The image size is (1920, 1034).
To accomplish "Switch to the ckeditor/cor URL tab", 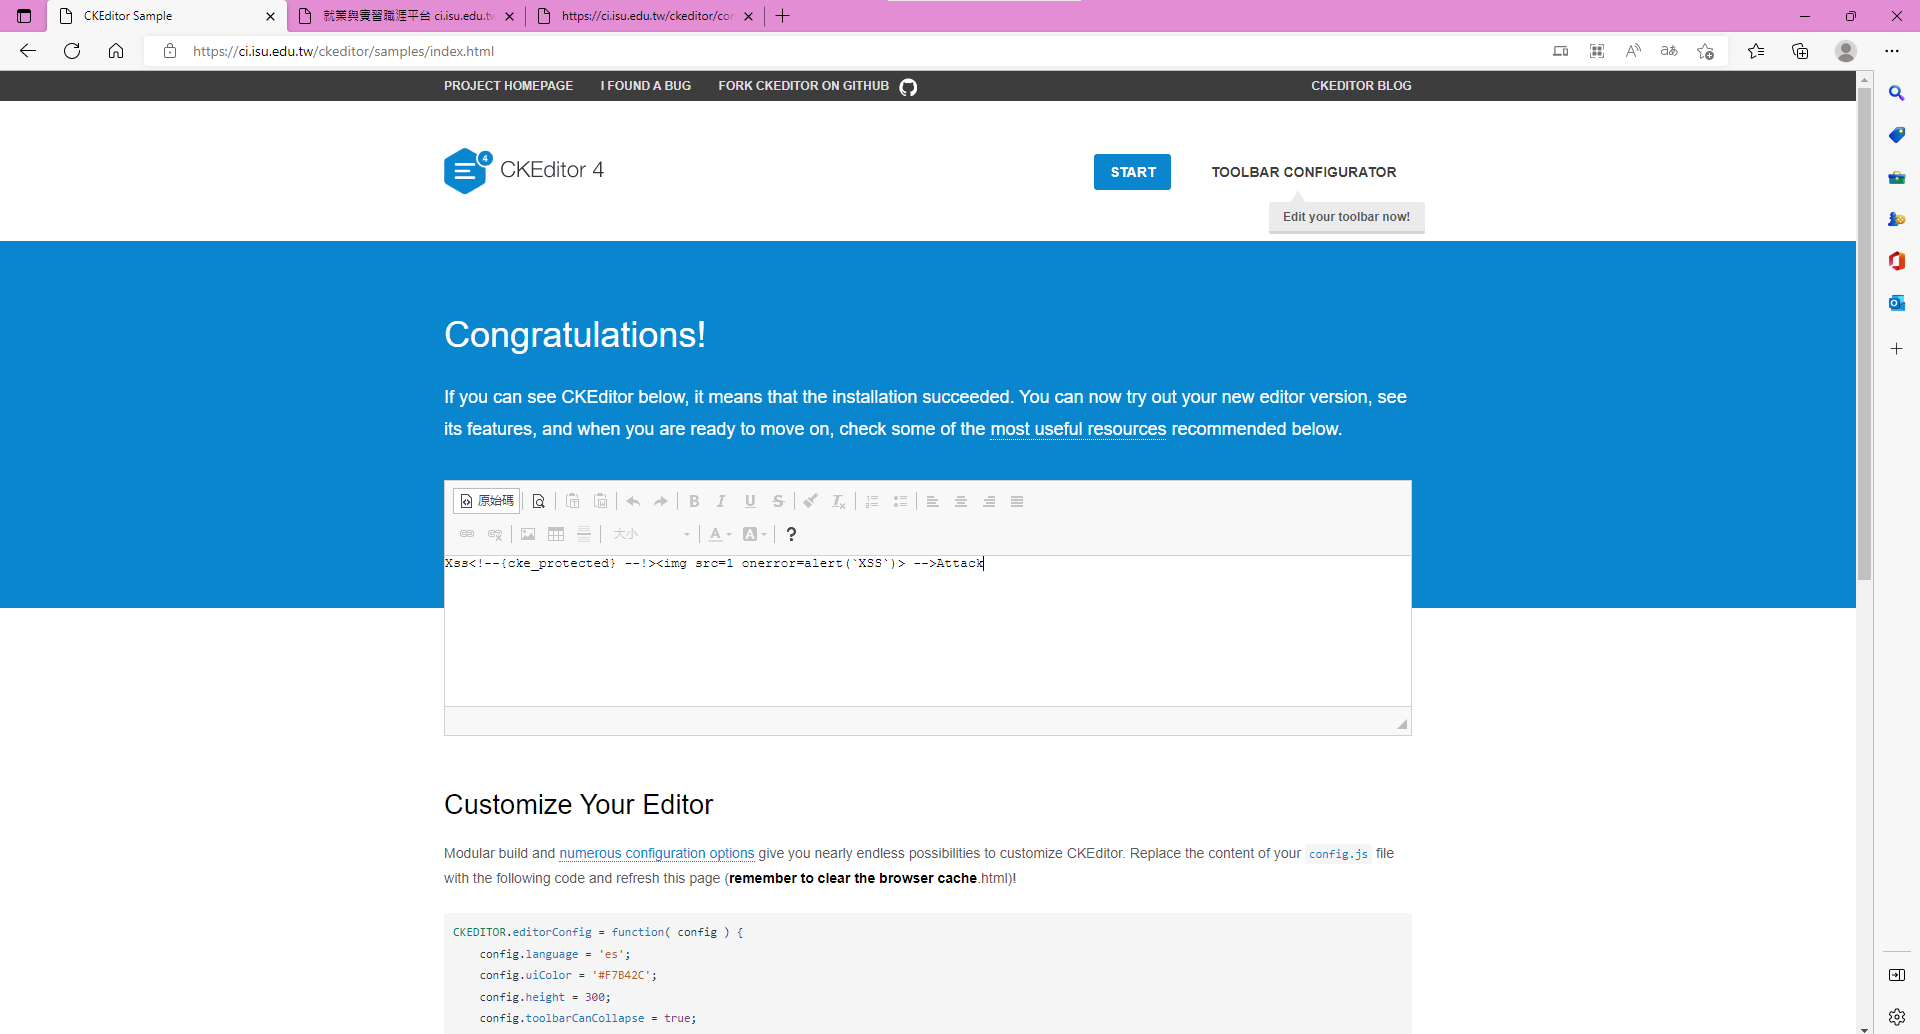I will 646,16.
